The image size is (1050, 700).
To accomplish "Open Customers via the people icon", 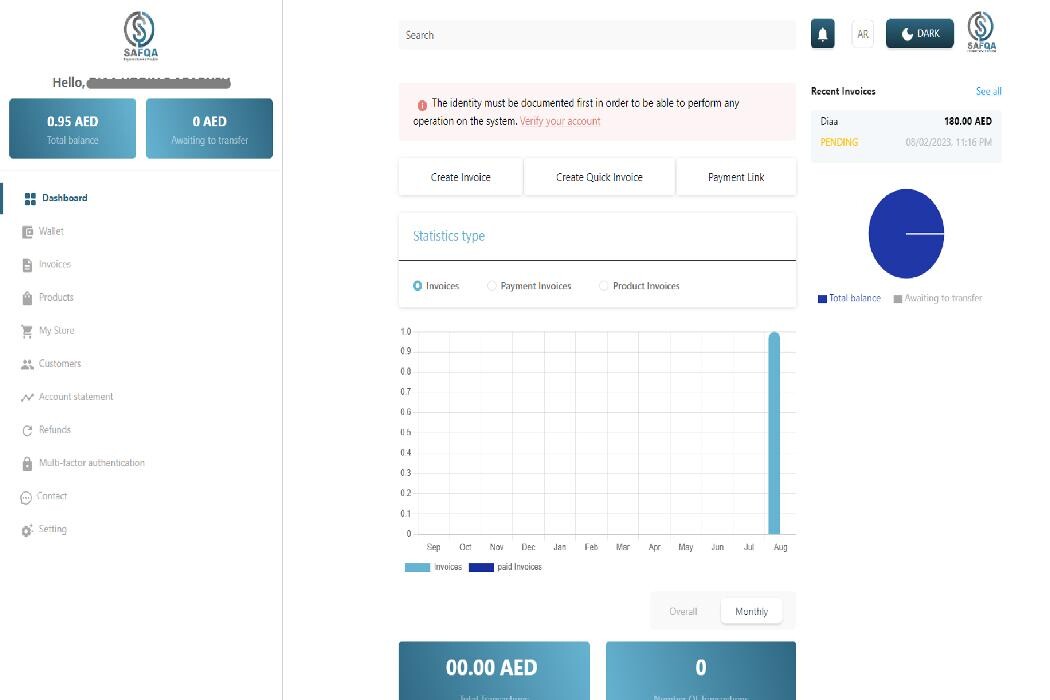I will pos(28,364).
